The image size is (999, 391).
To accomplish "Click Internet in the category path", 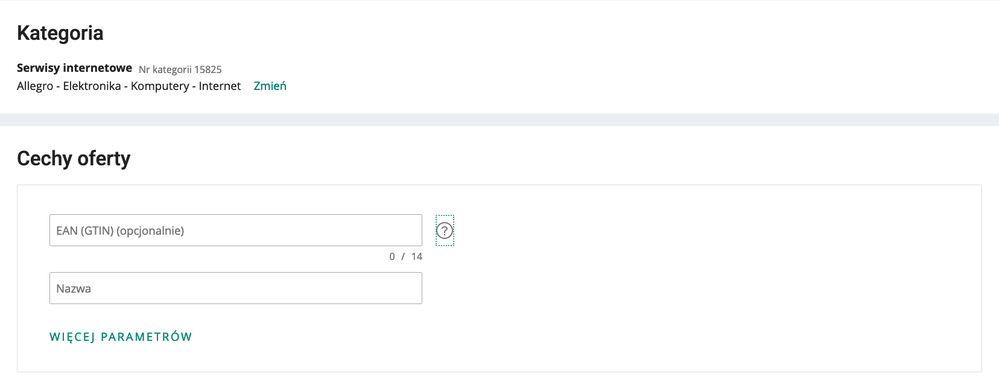I will click(220, 86).
